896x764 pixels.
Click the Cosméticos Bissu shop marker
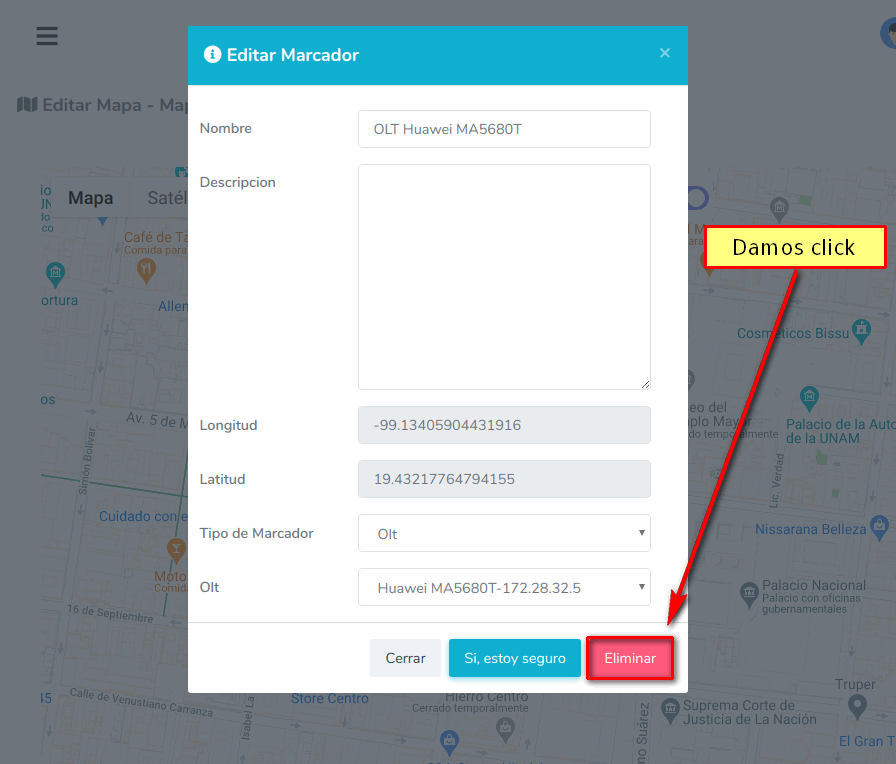point(861,330)
